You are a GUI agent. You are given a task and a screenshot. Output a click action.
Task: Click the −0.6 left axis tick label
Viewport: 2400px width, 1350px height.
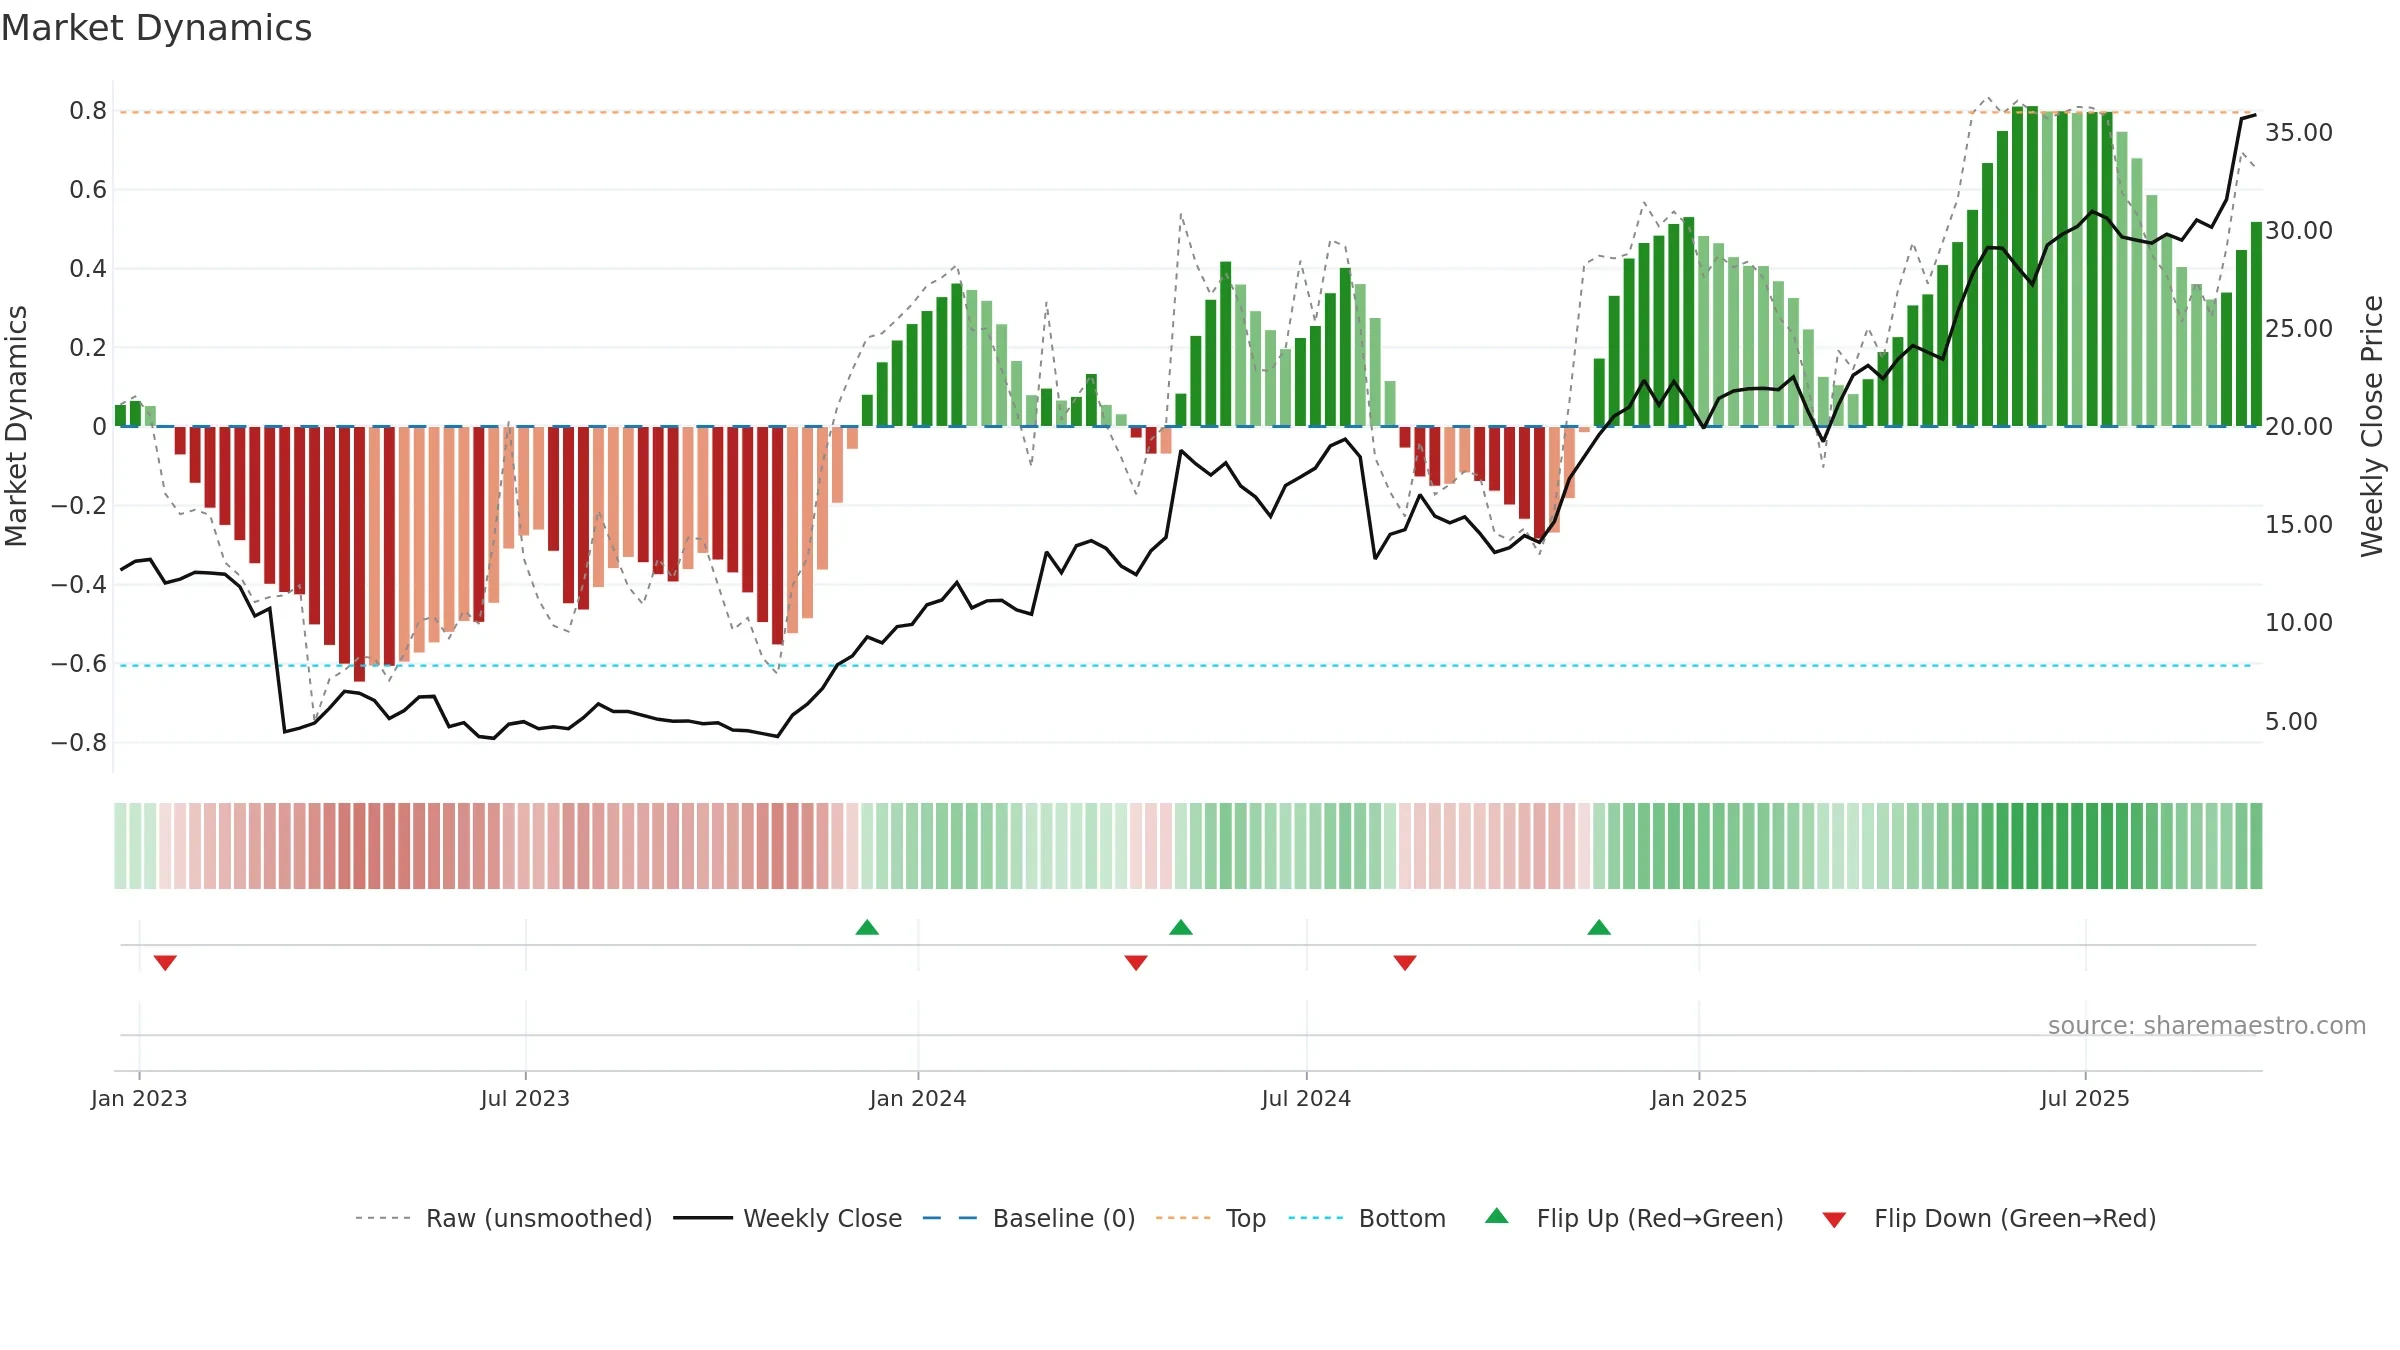79,664
